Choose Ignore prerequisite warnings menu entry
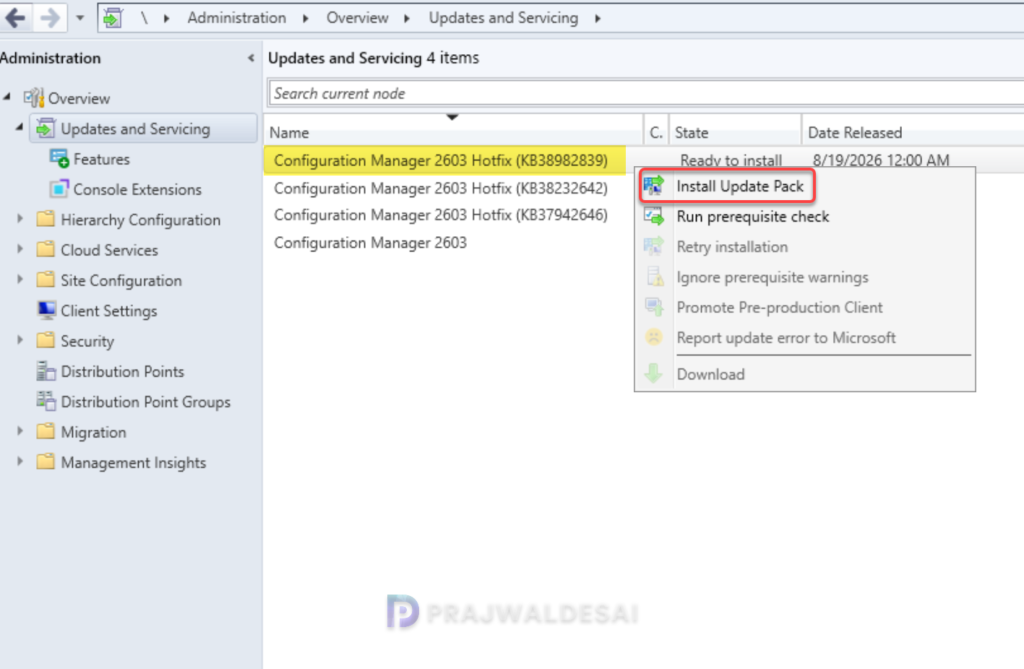 [773, 277]
